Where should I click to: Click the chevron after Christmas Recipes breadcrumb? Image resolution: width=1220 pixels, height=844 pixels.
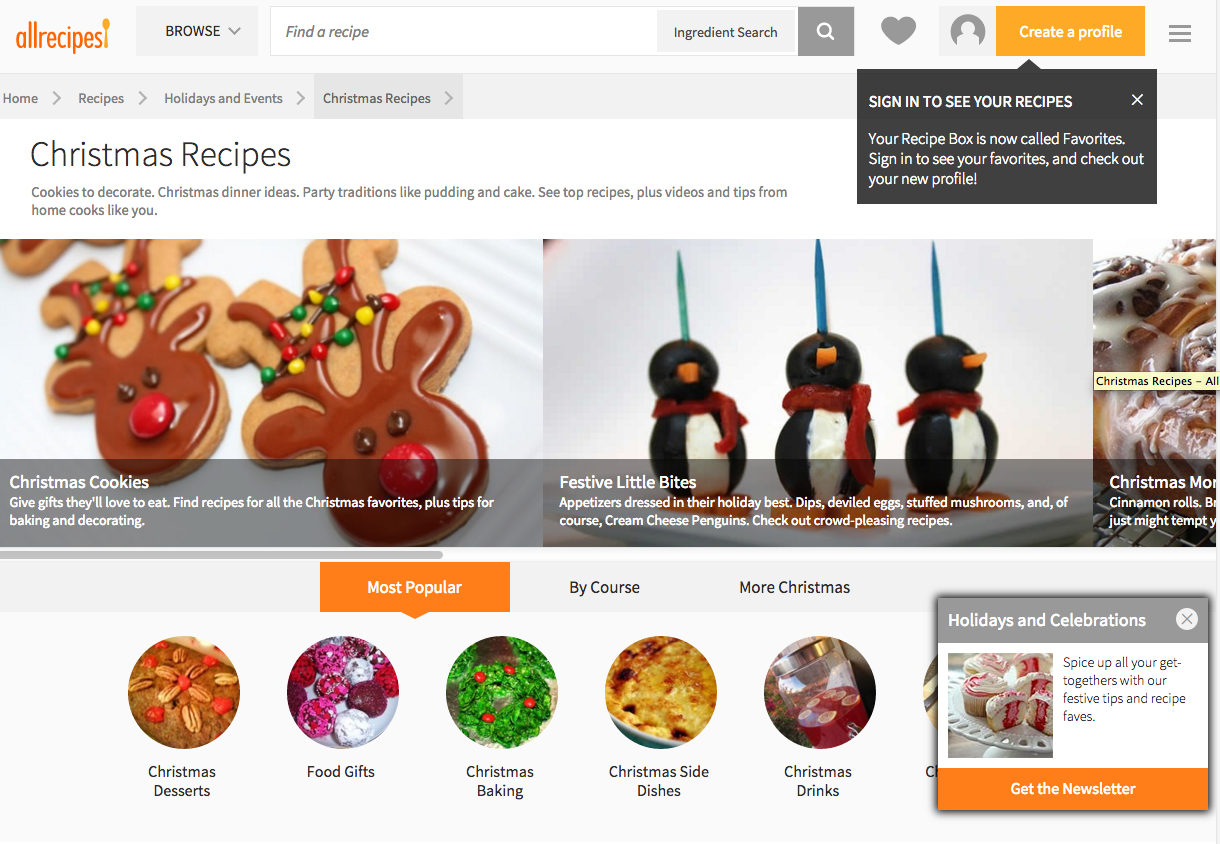449,98
